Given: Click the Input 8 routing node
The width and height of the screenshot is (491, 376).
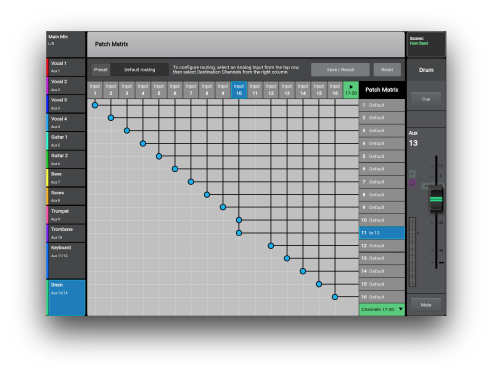Looking at the screenshot, I should 207,195.
